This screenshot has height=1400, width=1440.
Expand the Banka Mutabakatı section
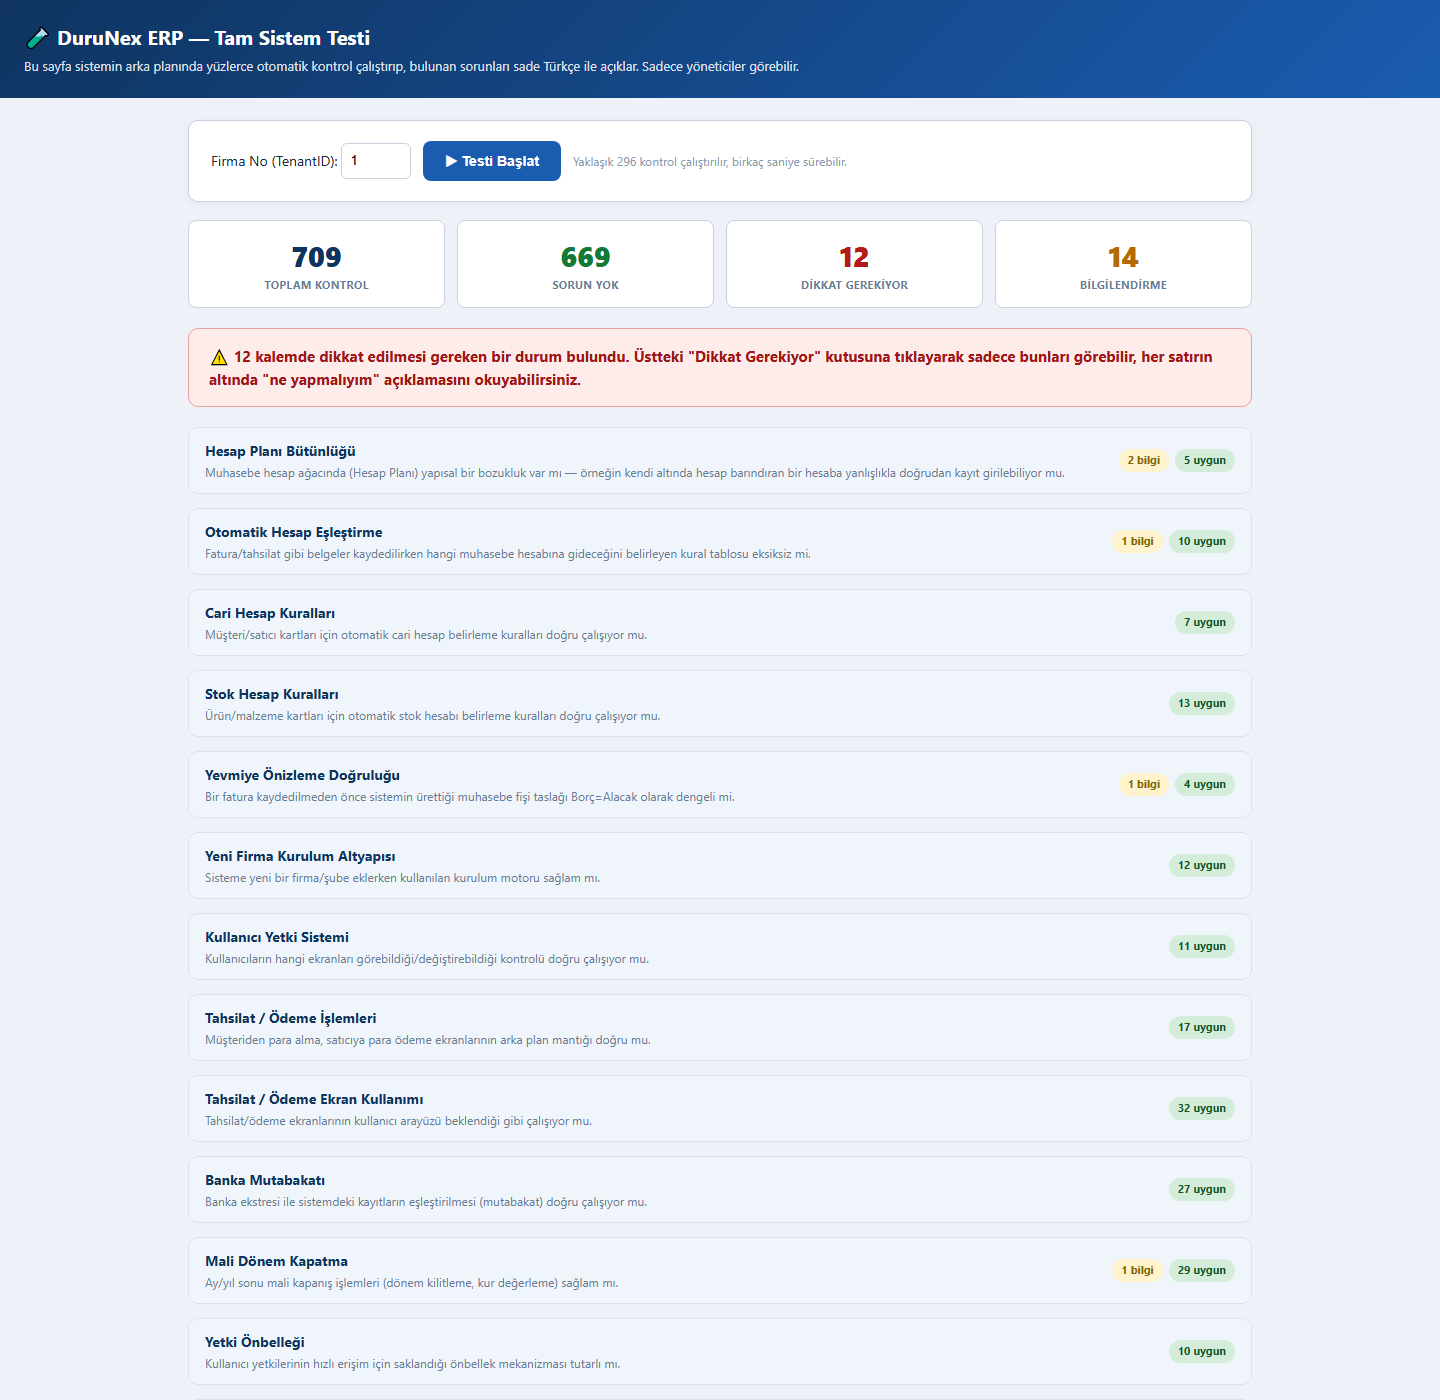720,1190
